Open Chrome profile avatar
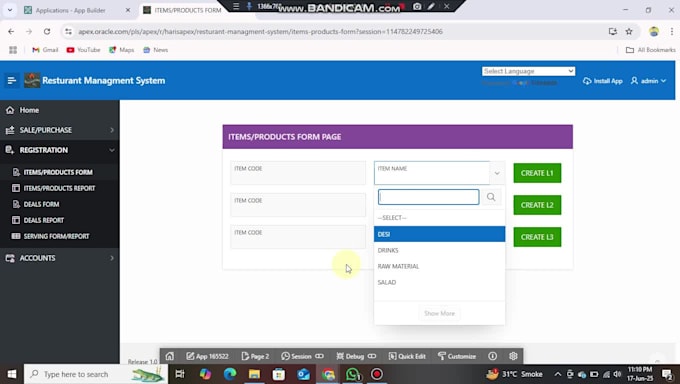680x384 pixels. coord(654,32)
